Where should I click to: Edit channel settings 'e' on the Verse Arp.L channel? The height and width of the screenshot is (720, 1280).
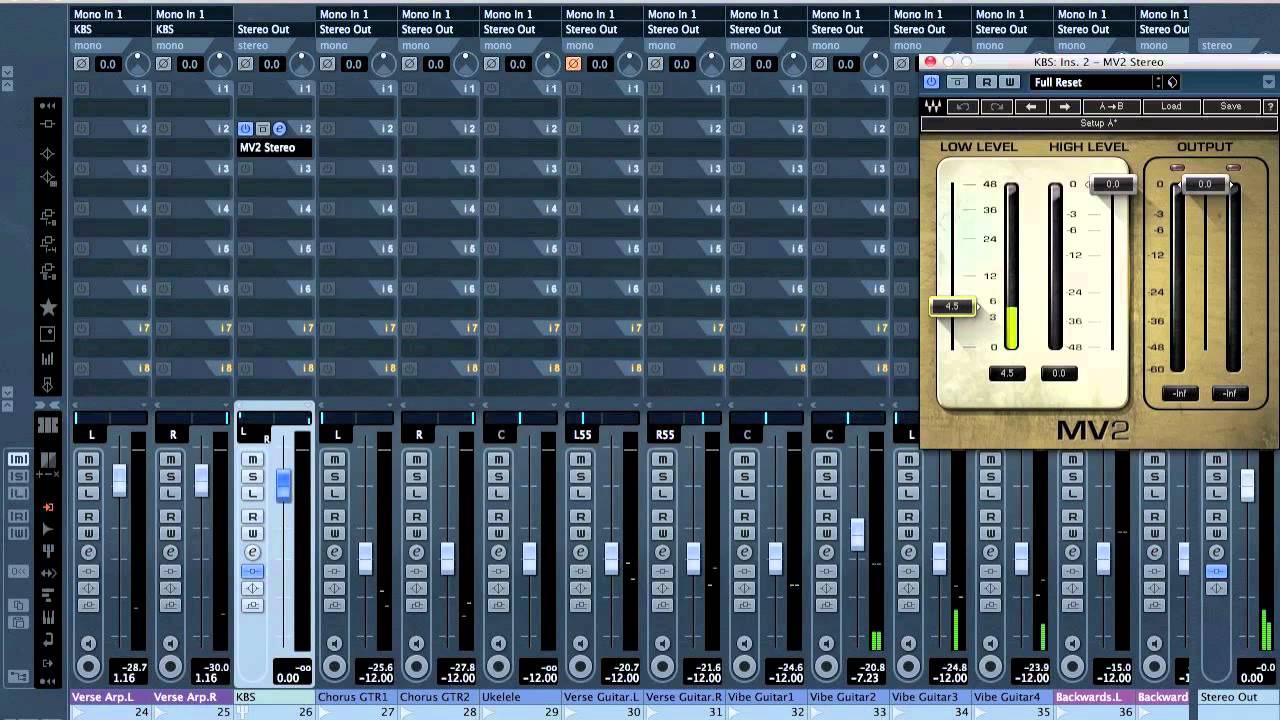point(88,552)
